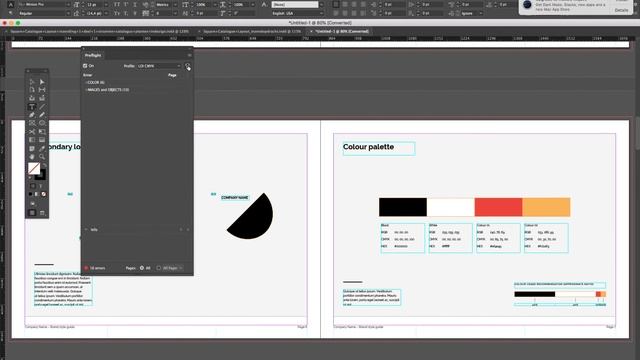Viewport: 640px width, 360px height.
Task: Select the Rectangle Frame tool
Action: (32, 123)
